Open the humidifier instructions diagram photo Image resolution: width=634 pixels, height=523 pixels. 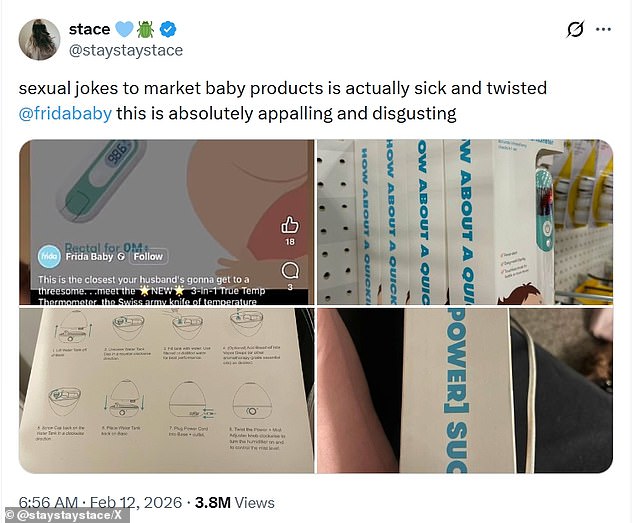click(165, 390)
